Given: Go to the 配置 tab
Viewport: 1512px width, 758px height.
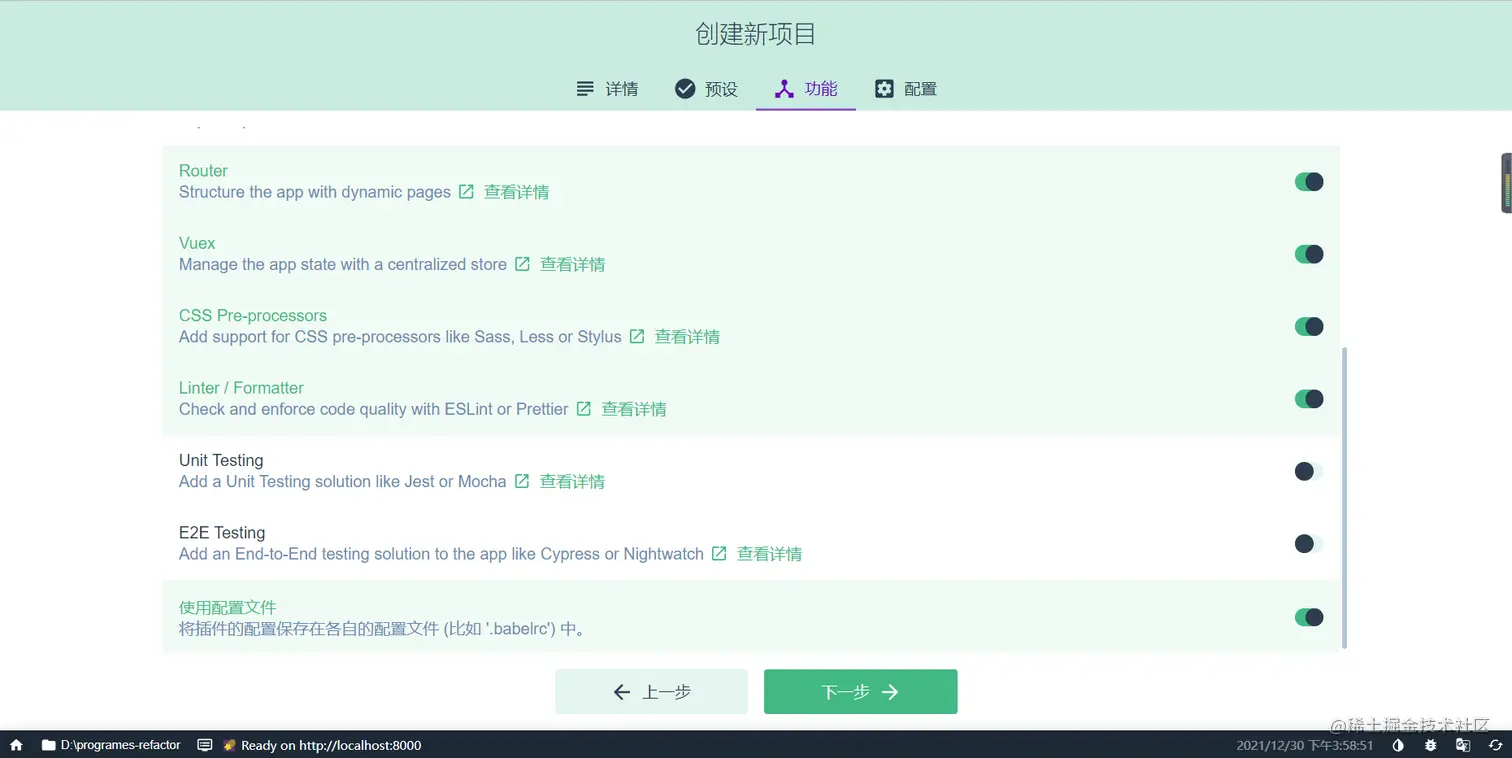Looking at the screenshot, I should coord(906,89).
